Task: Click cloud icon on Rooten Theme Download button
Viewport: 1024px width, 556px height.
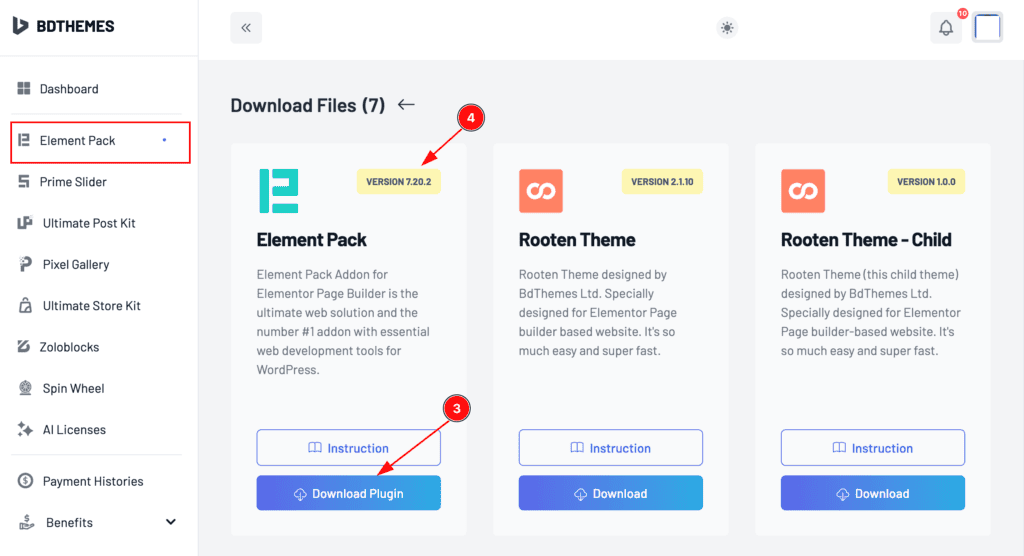Action: click(581, 495)
